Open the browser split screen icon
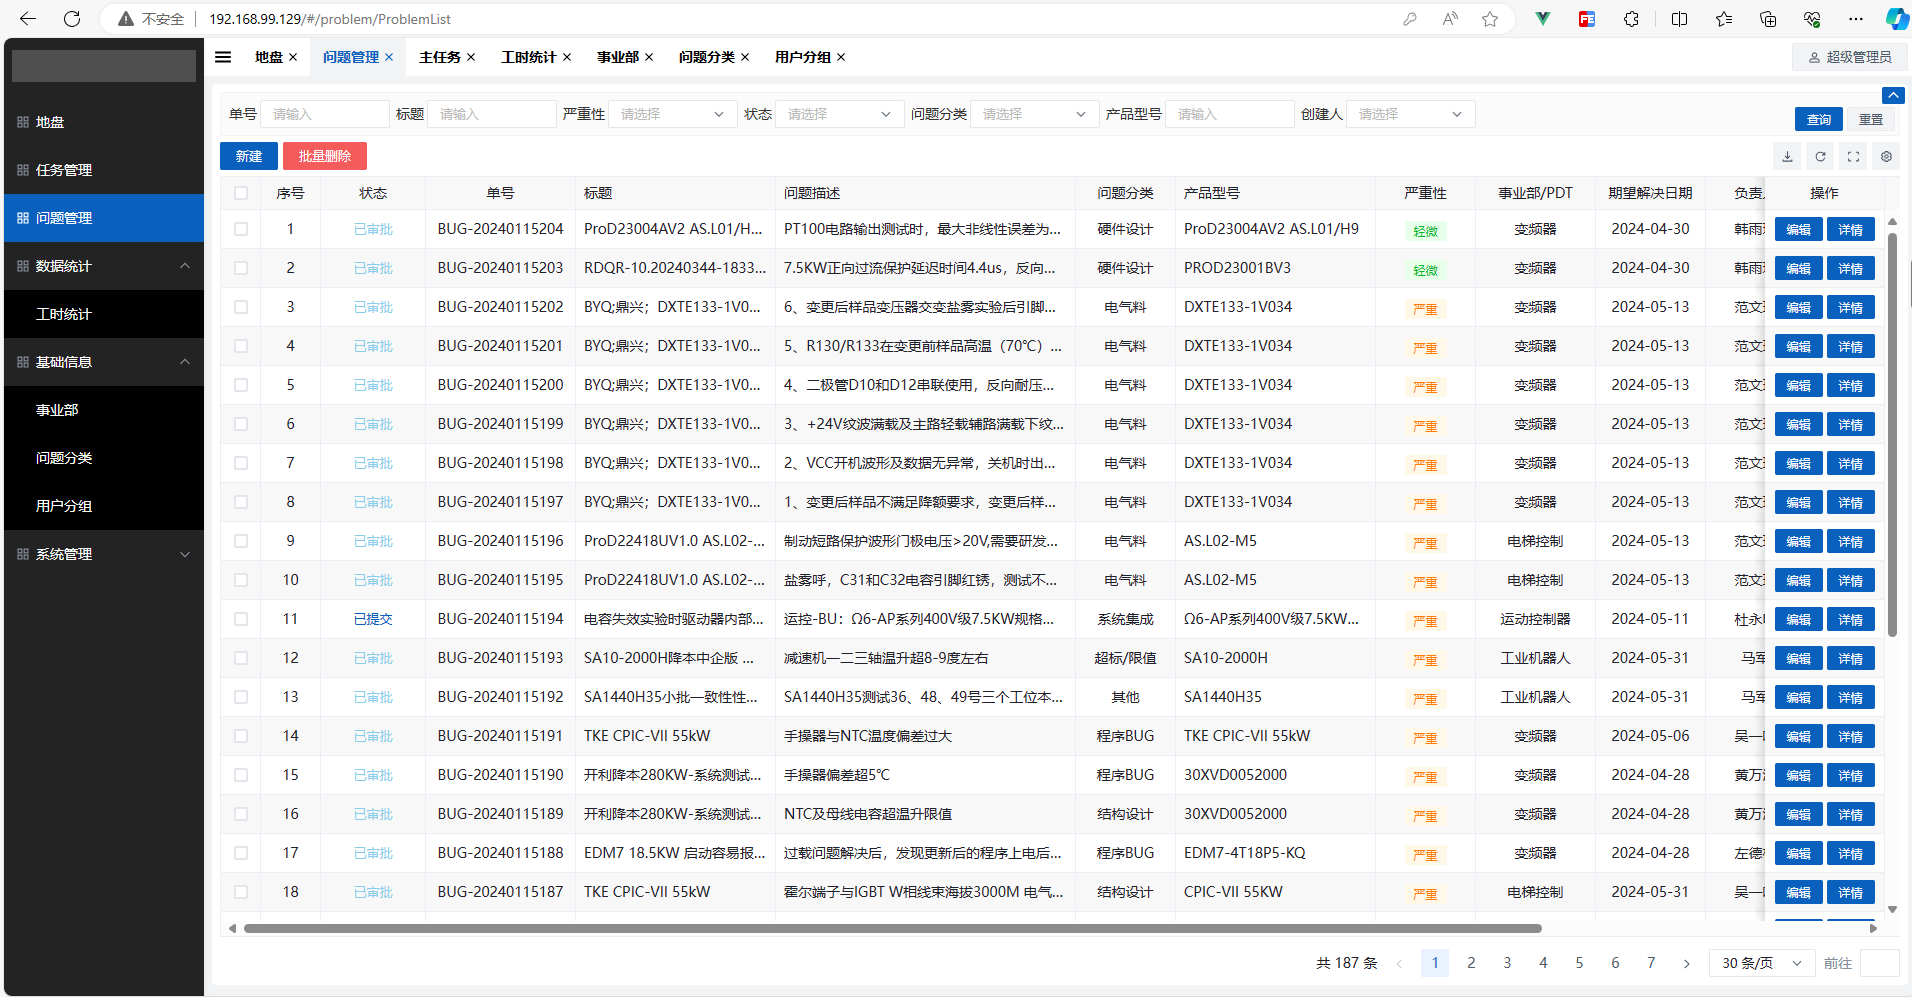The image size is (1912, 997). [x=1679, y=19]
